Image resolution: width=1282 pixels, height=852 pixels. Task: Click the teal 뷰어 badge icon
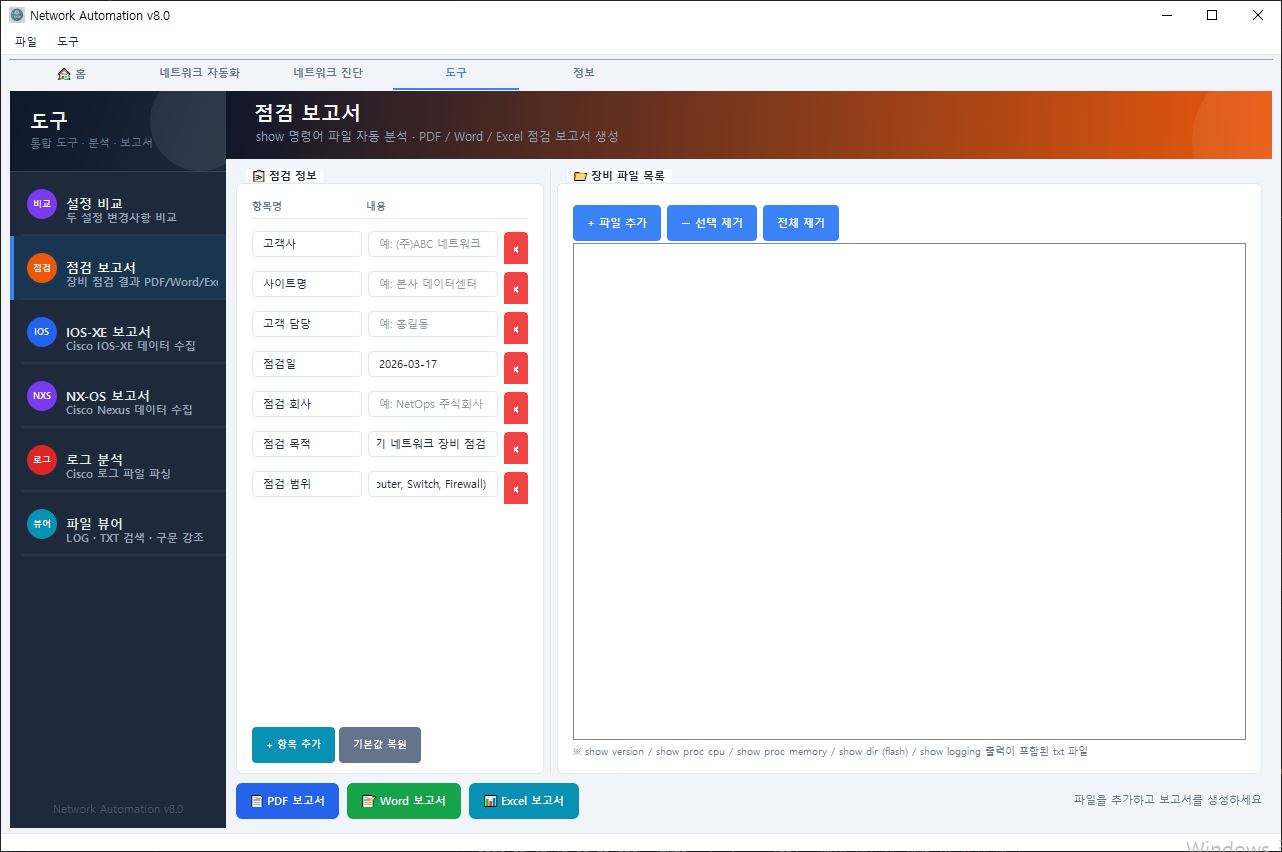click(42, 524)
